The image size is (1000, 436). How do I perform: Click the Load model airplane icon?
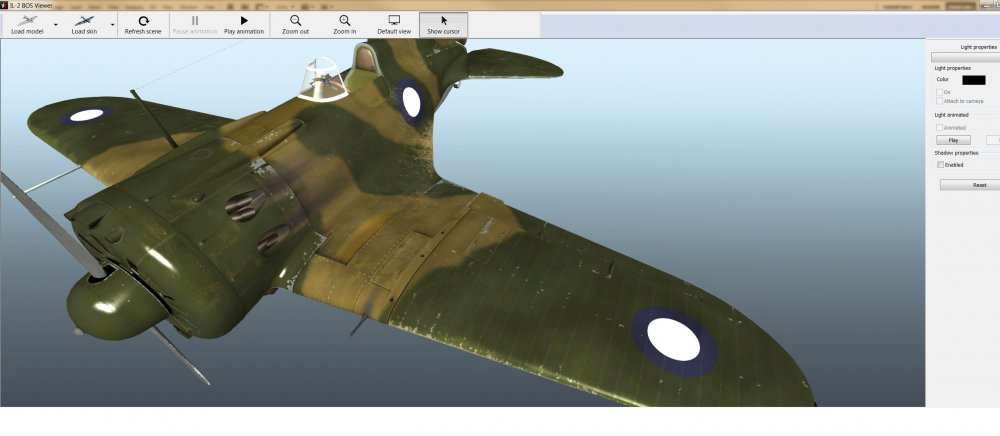[x=27, y=20]
